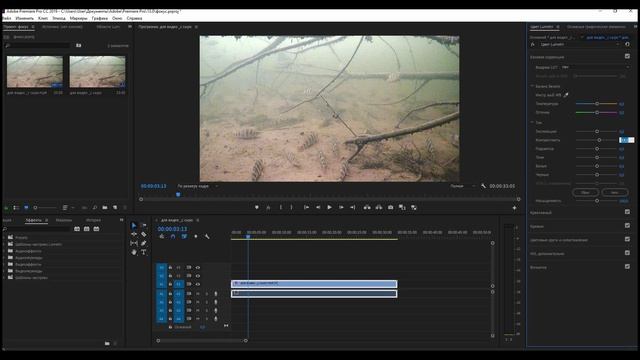Click Mark Out button in Program monitor
Image resolution: width=640 pixels, height=360 pixels.
click(x=291, y=207)
